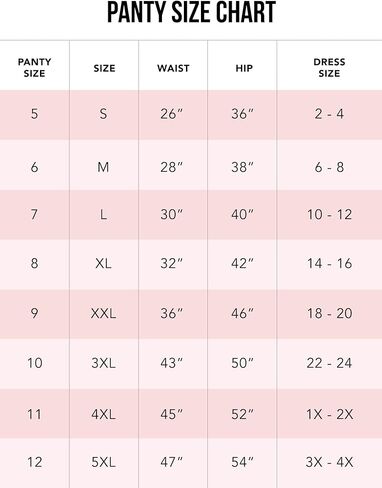Select dress size 2 - 4 cell
The height and width of the screenshot is (488, 382).
tap(329, 114)
